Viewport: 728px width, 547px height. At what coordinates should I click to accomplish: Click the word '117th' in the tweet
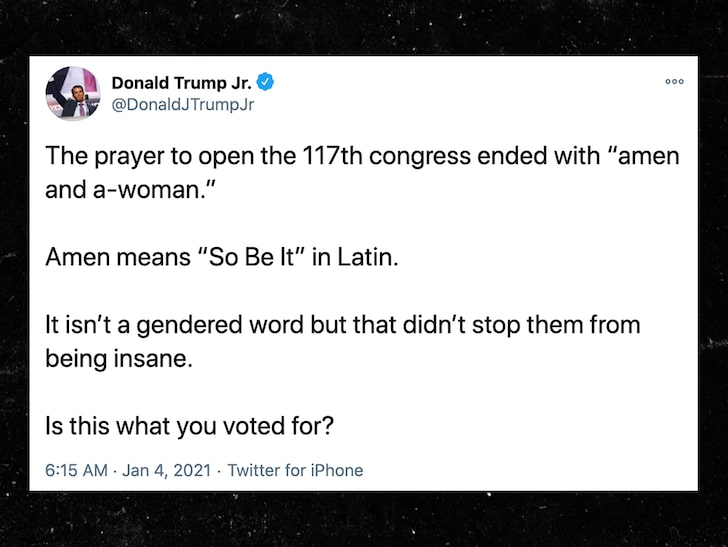tap(332, 156)
